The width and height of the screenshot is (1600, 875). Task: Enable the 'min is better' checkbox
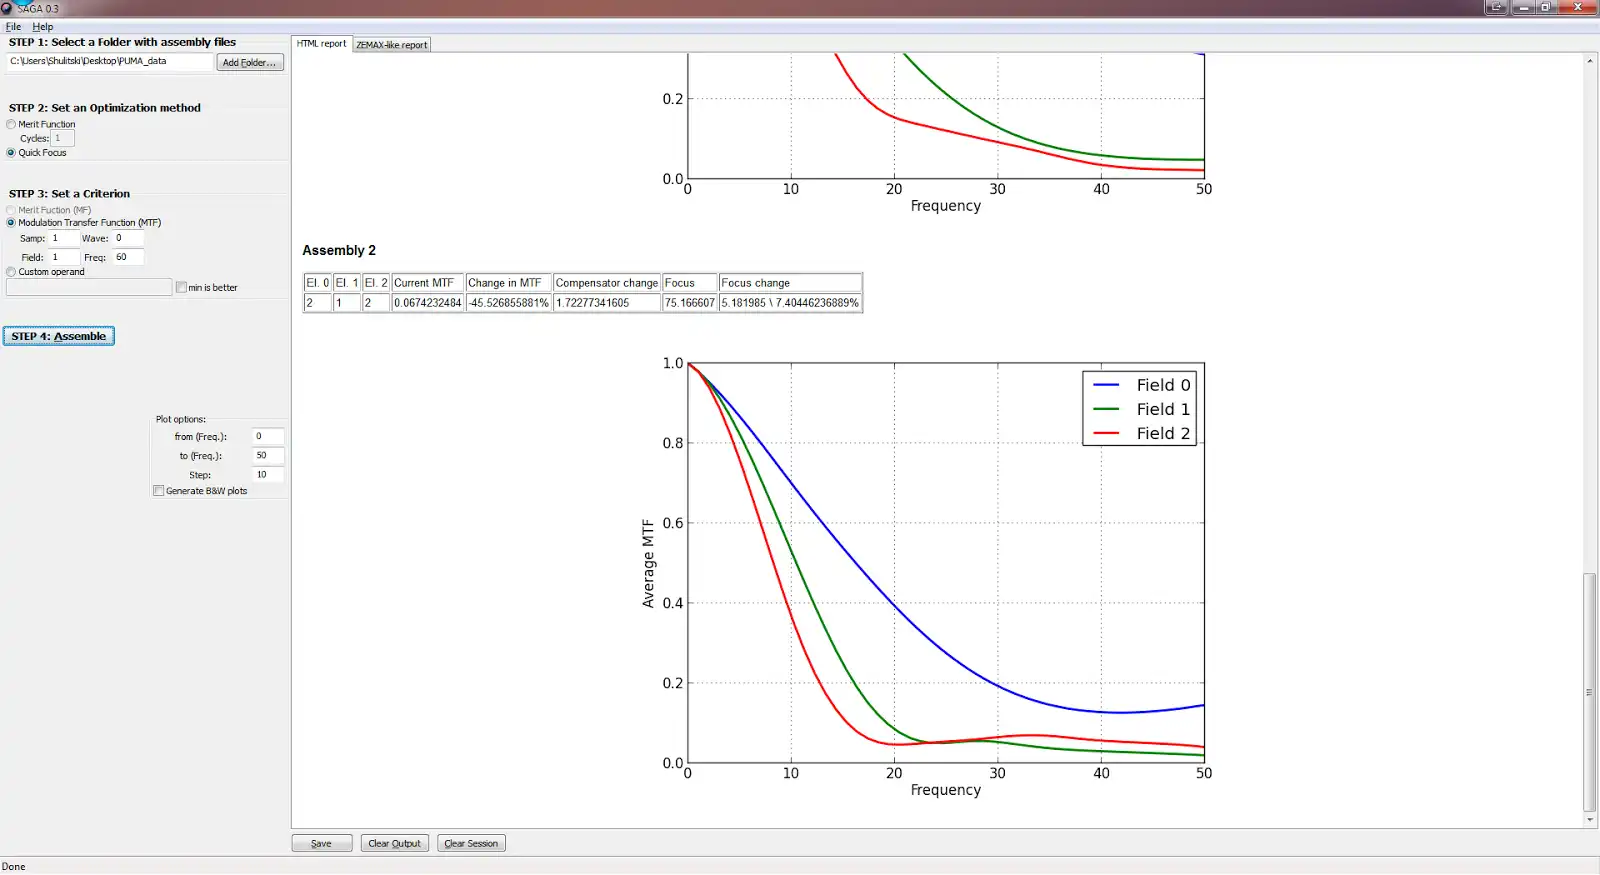tap(181, 288)
